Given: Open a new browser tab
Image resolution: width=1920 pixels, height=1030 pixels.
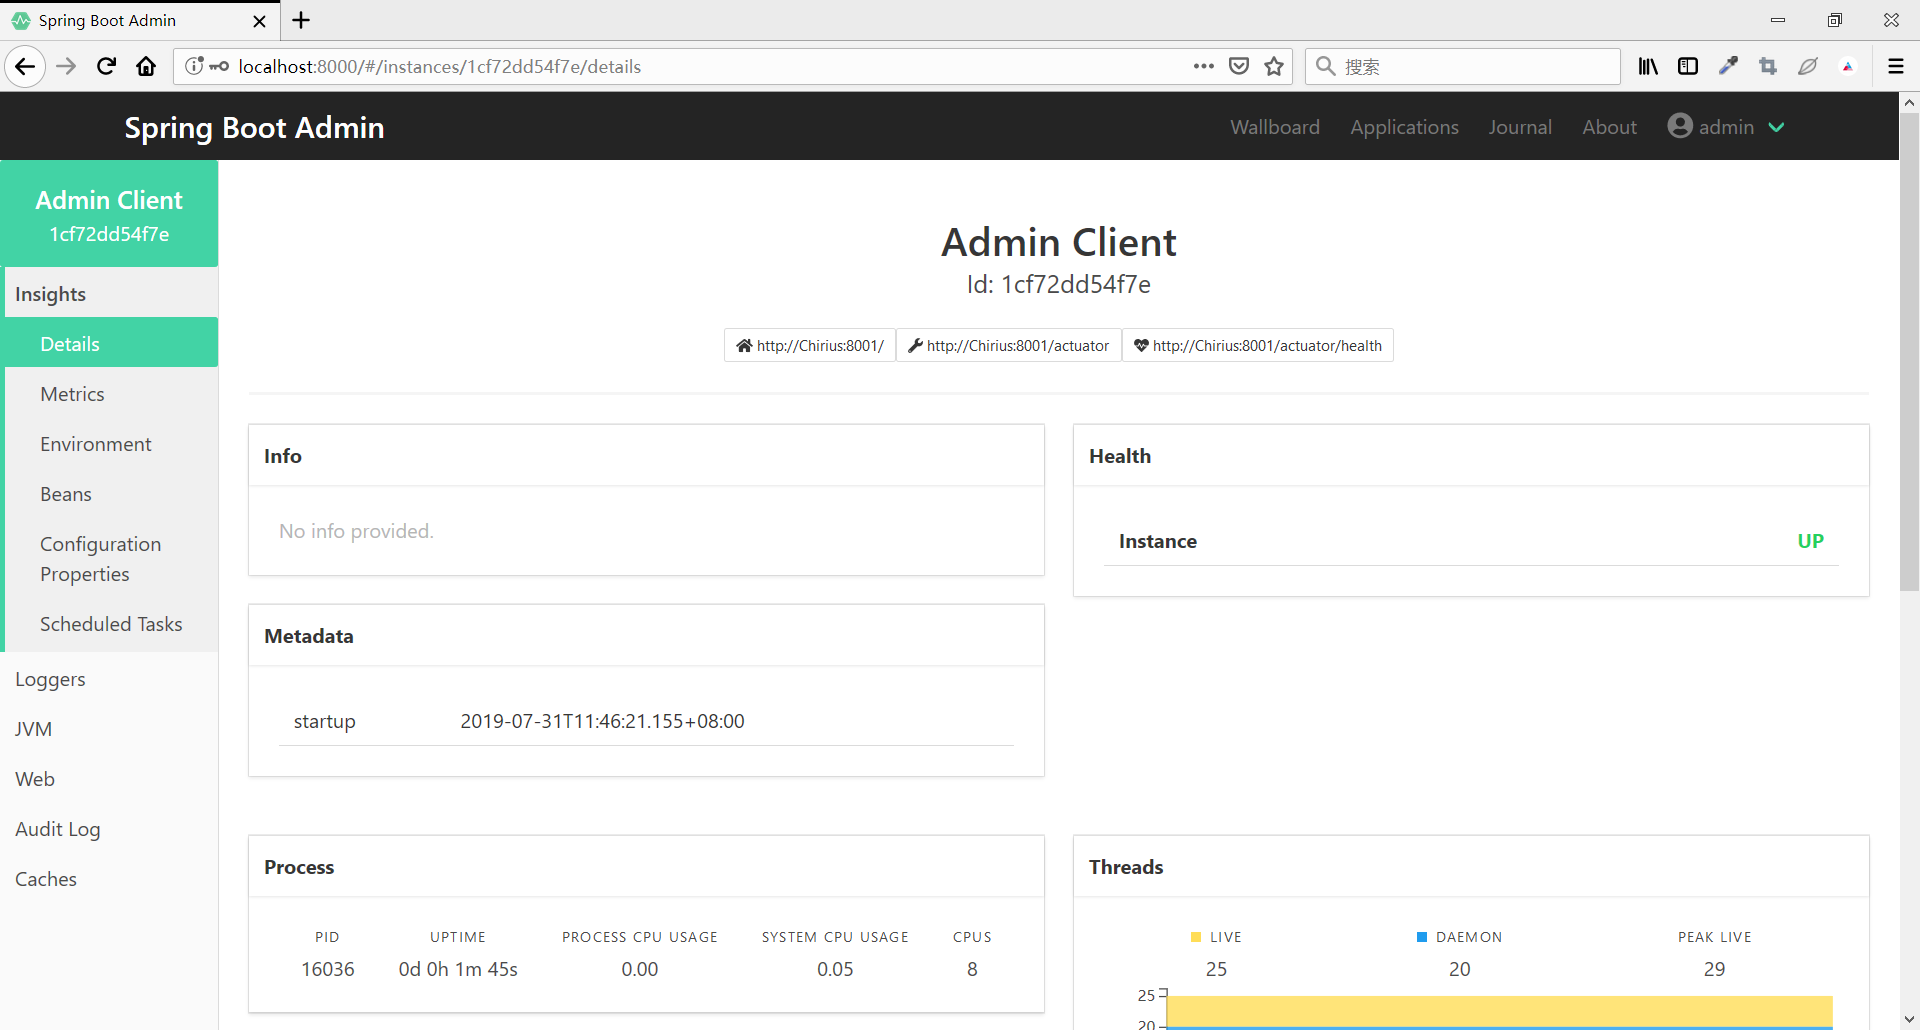Looking at the screenshot, I should [301, 20].
